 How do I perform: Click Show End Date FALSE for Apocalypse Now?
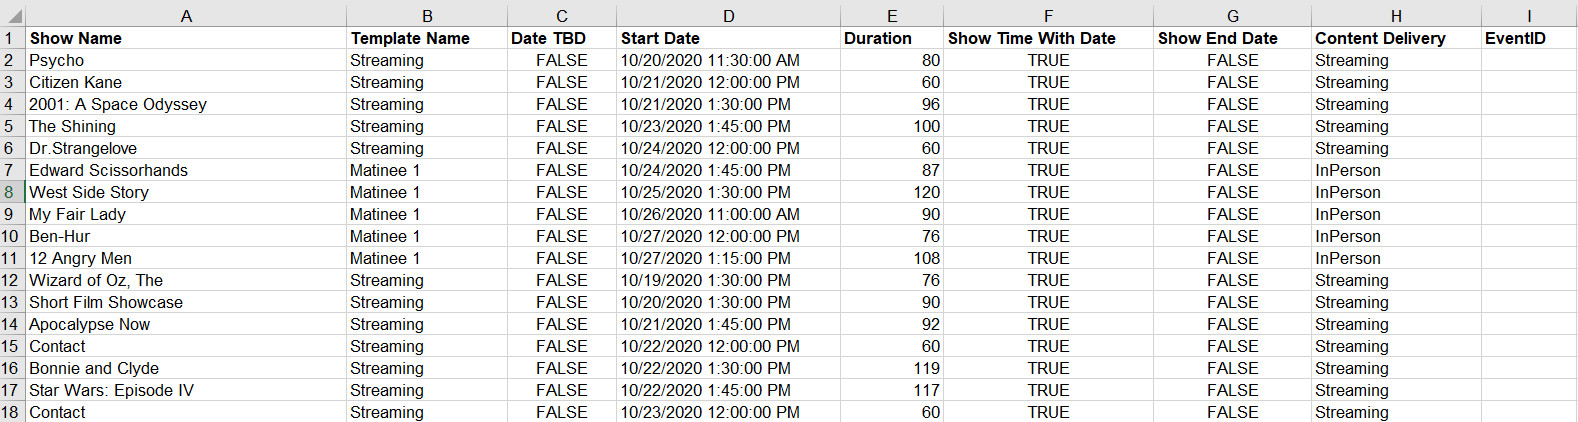click(1232, 324)
